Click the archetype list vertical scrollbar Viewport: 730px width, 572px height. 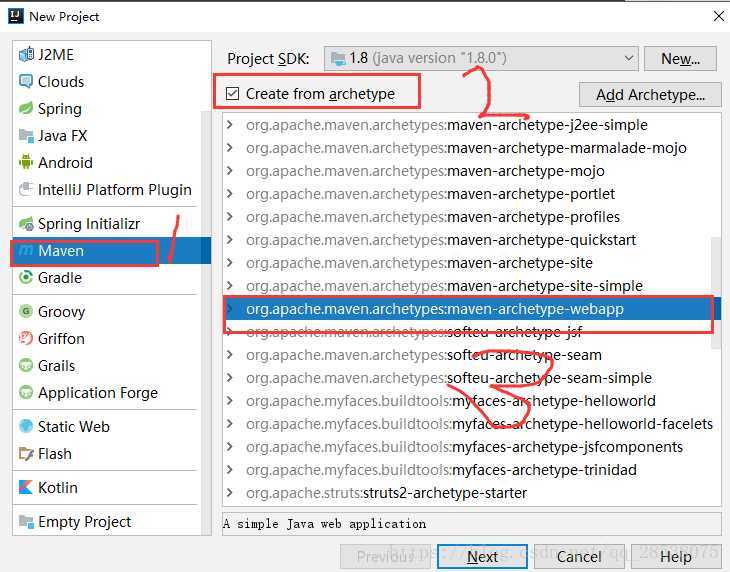[x=716, y=292]
